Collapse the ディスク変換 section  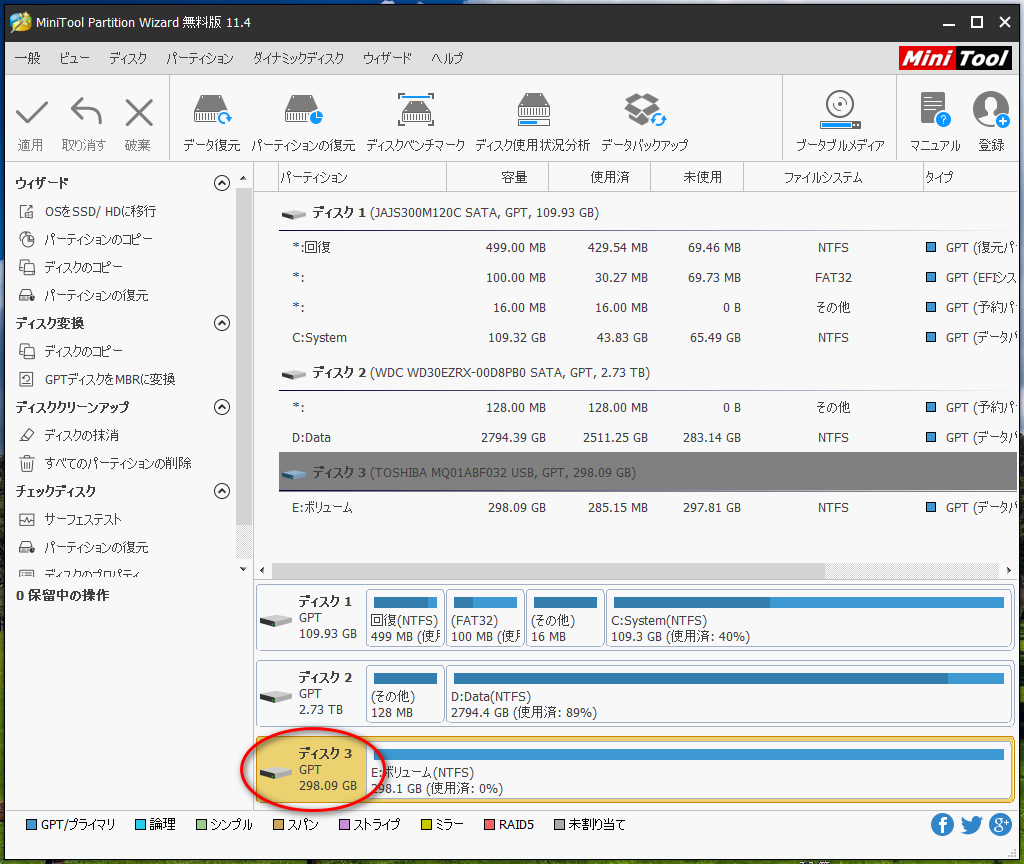coord(222,323)
